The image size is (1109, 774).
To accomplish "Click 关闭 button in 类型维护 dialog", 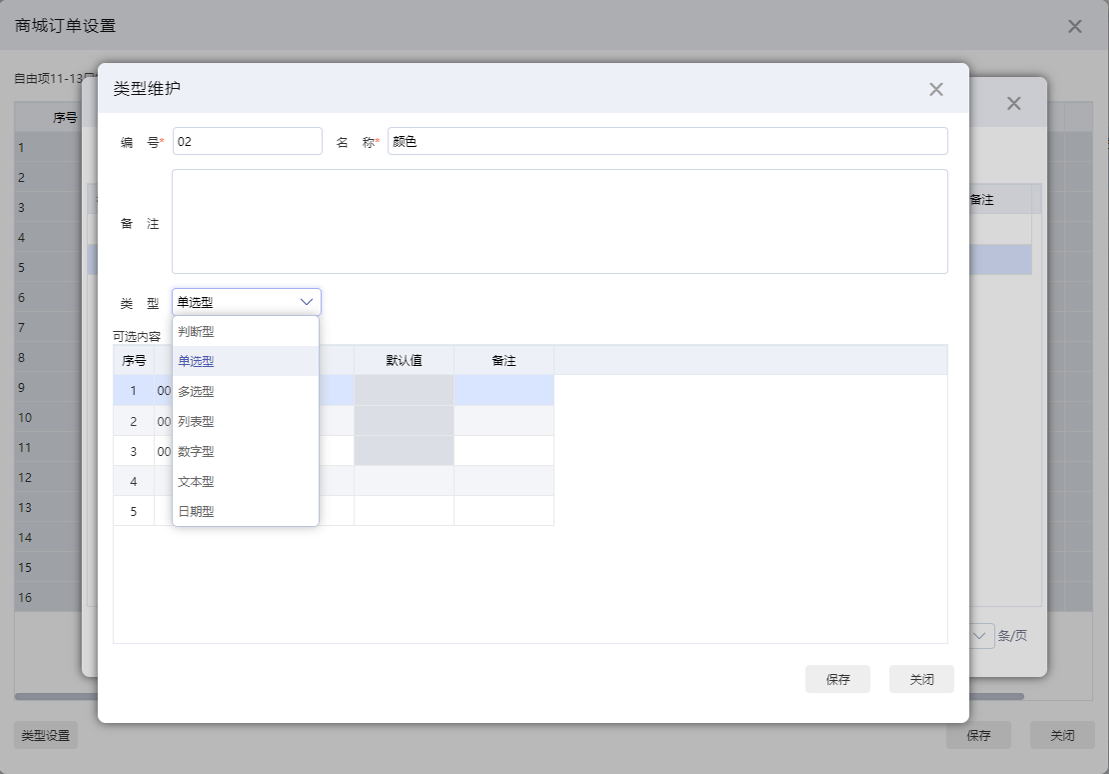I will click(922, 679).
